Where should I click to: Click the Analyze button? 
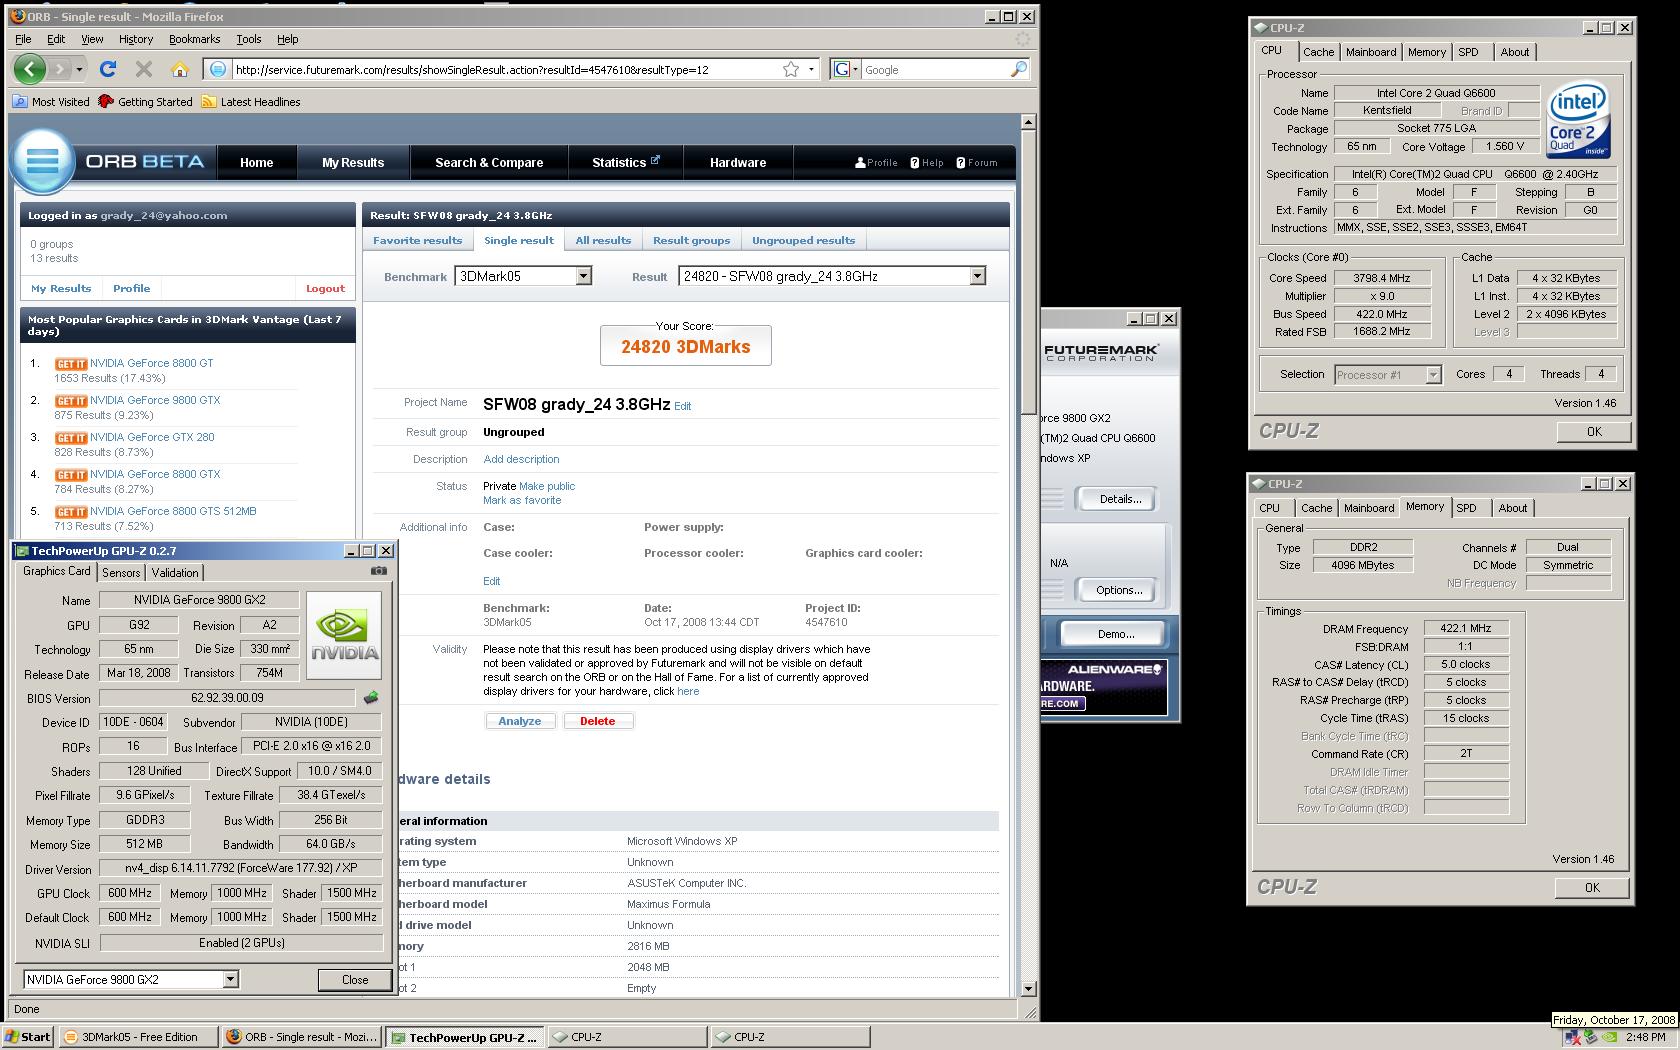click(x=520, y=721)
